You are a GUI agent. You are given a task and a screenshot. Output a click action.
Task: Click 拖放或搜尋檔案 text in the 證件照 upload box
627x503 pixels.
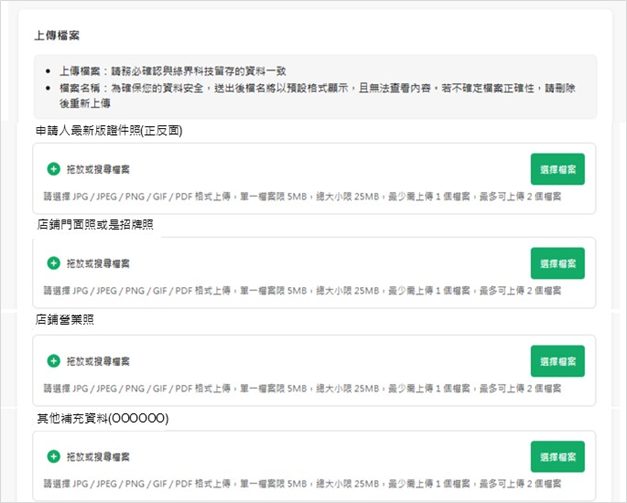(97, 169)
